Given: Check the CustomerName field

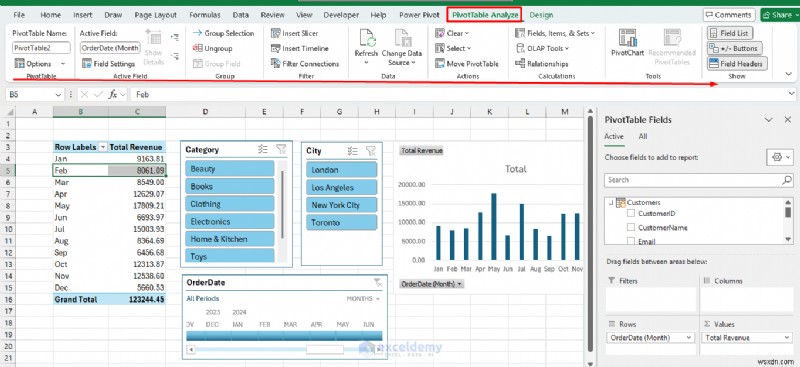Looking at the screenshot, I should (631, 227).
